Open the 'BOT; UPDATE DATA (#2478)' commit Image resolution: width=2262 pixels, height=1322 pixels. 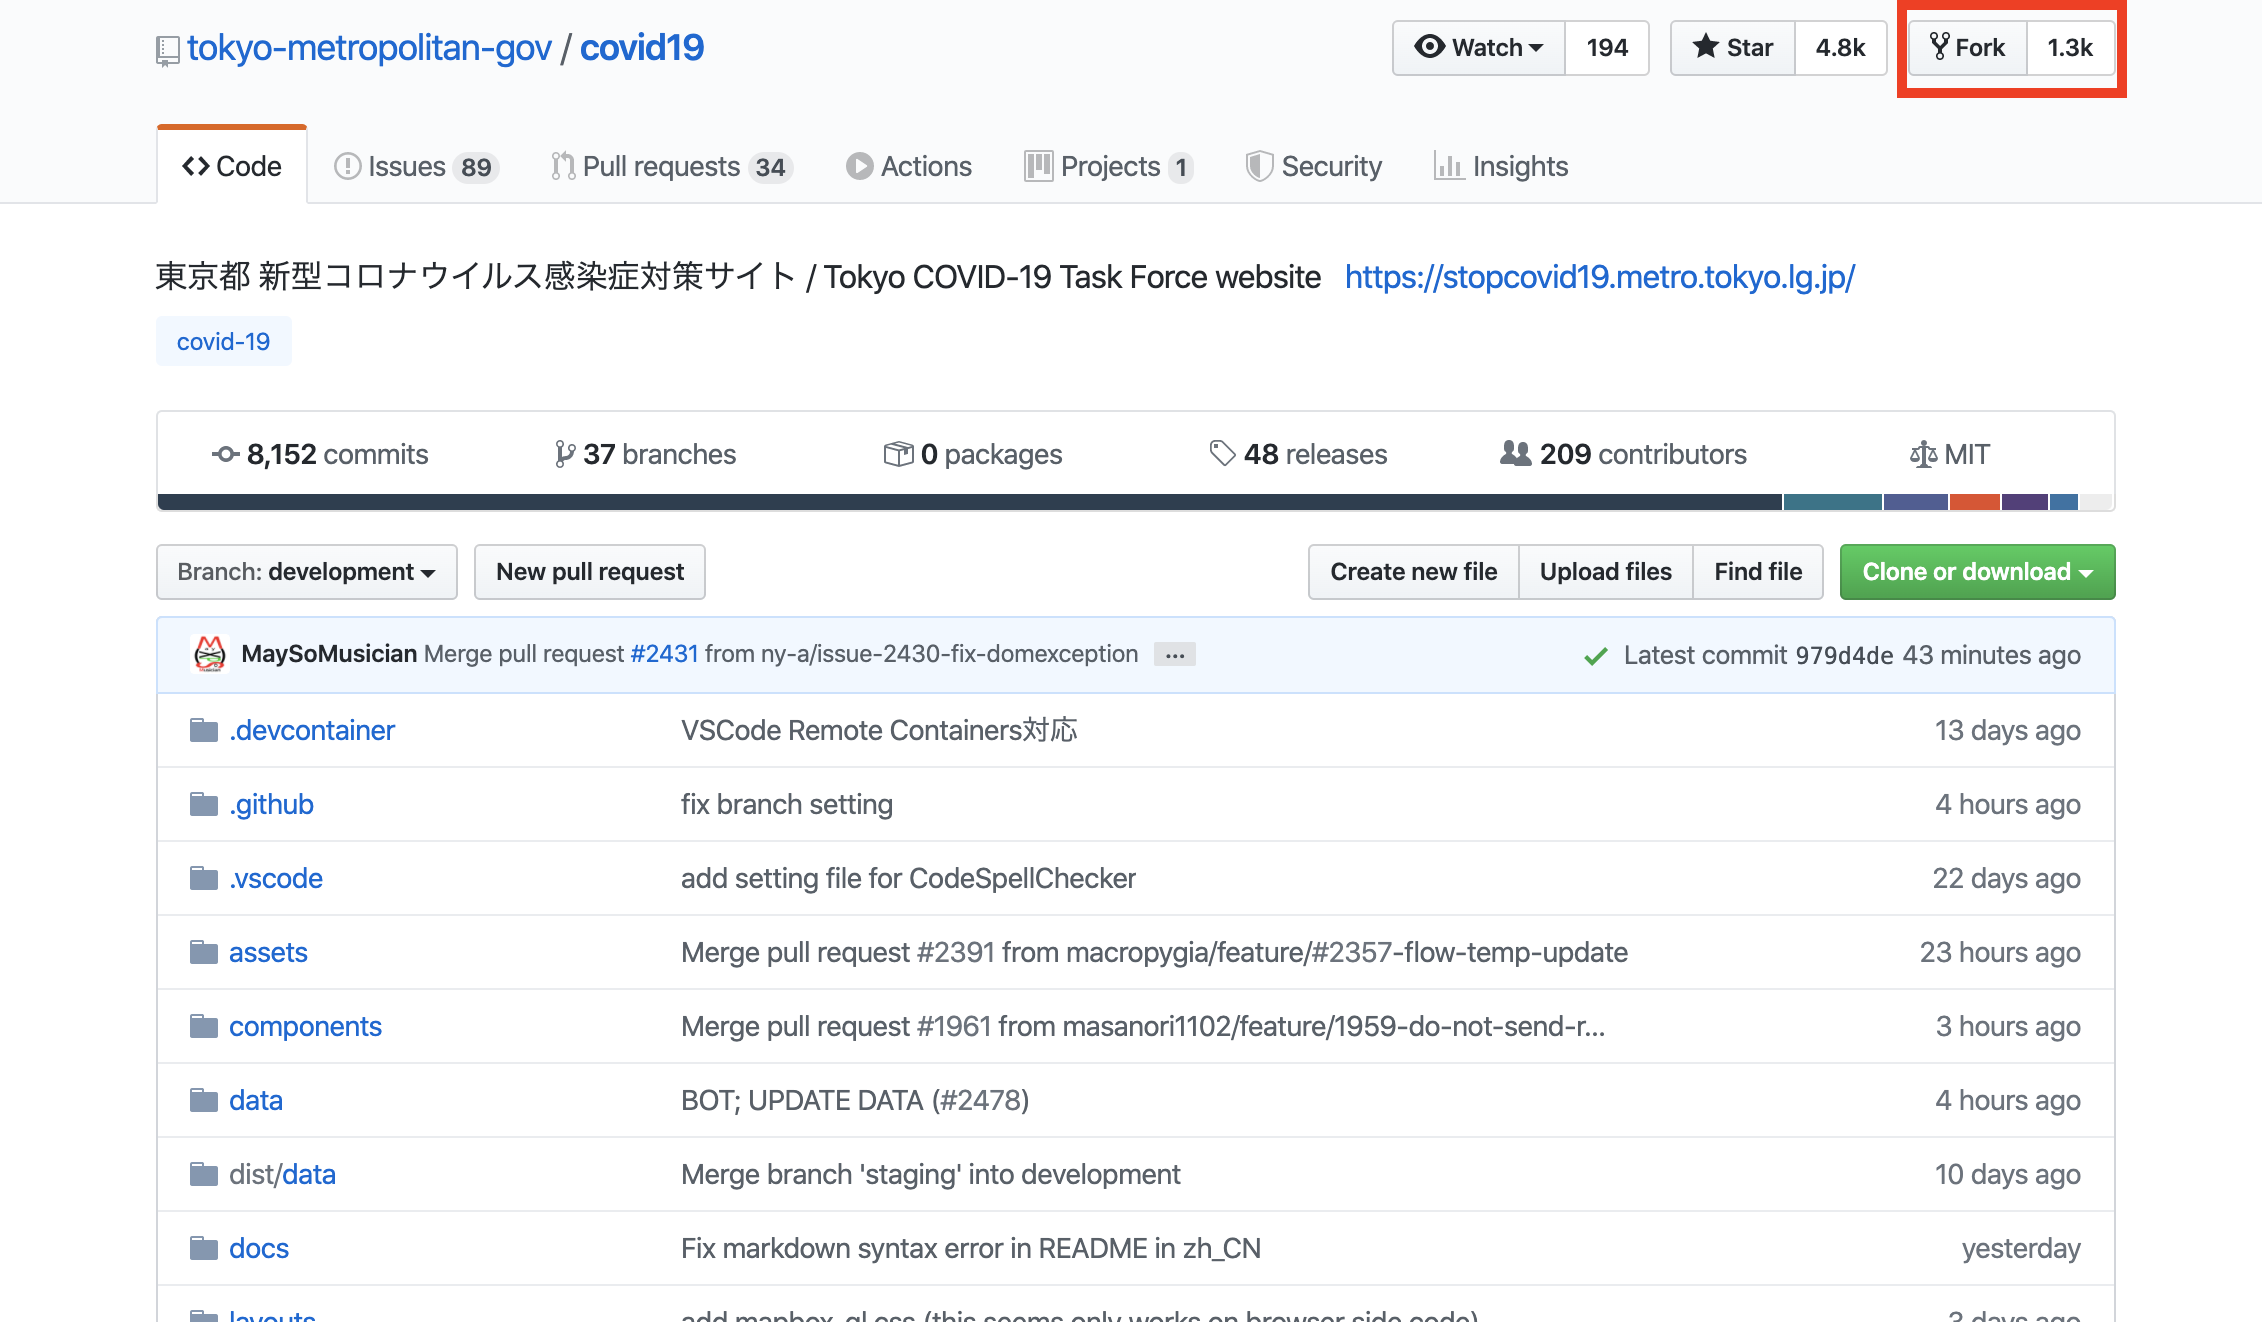click(855, 1100)
